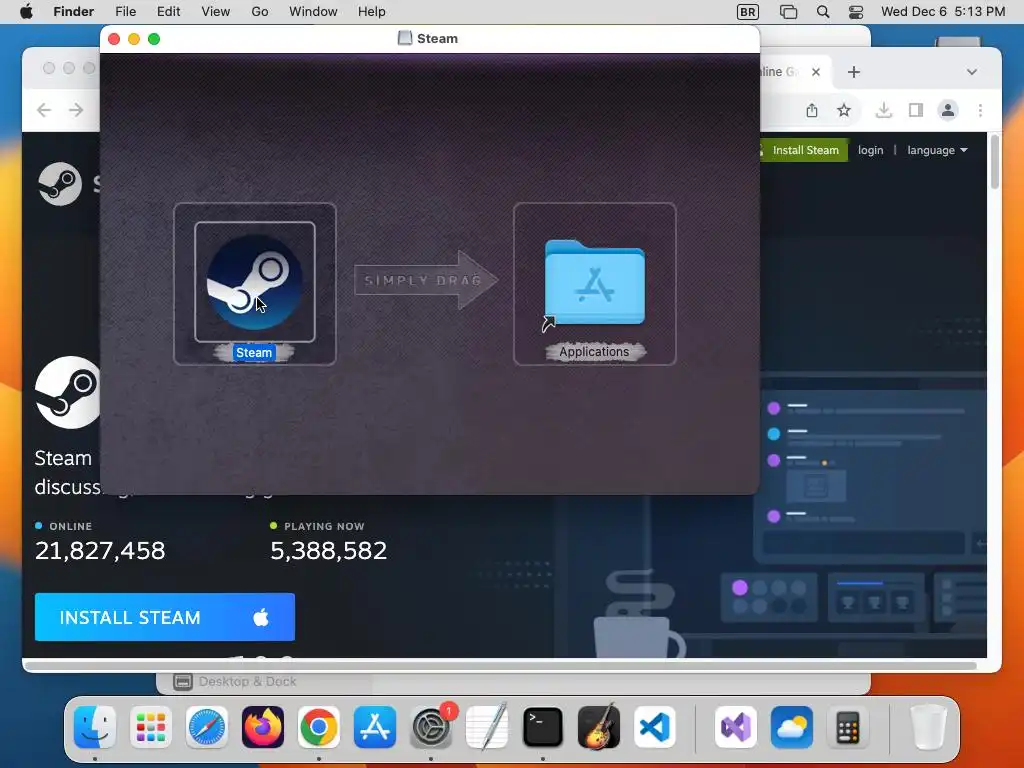Expand the language dropdown on Steam page

pyautogui.click(x=937, y=150)
